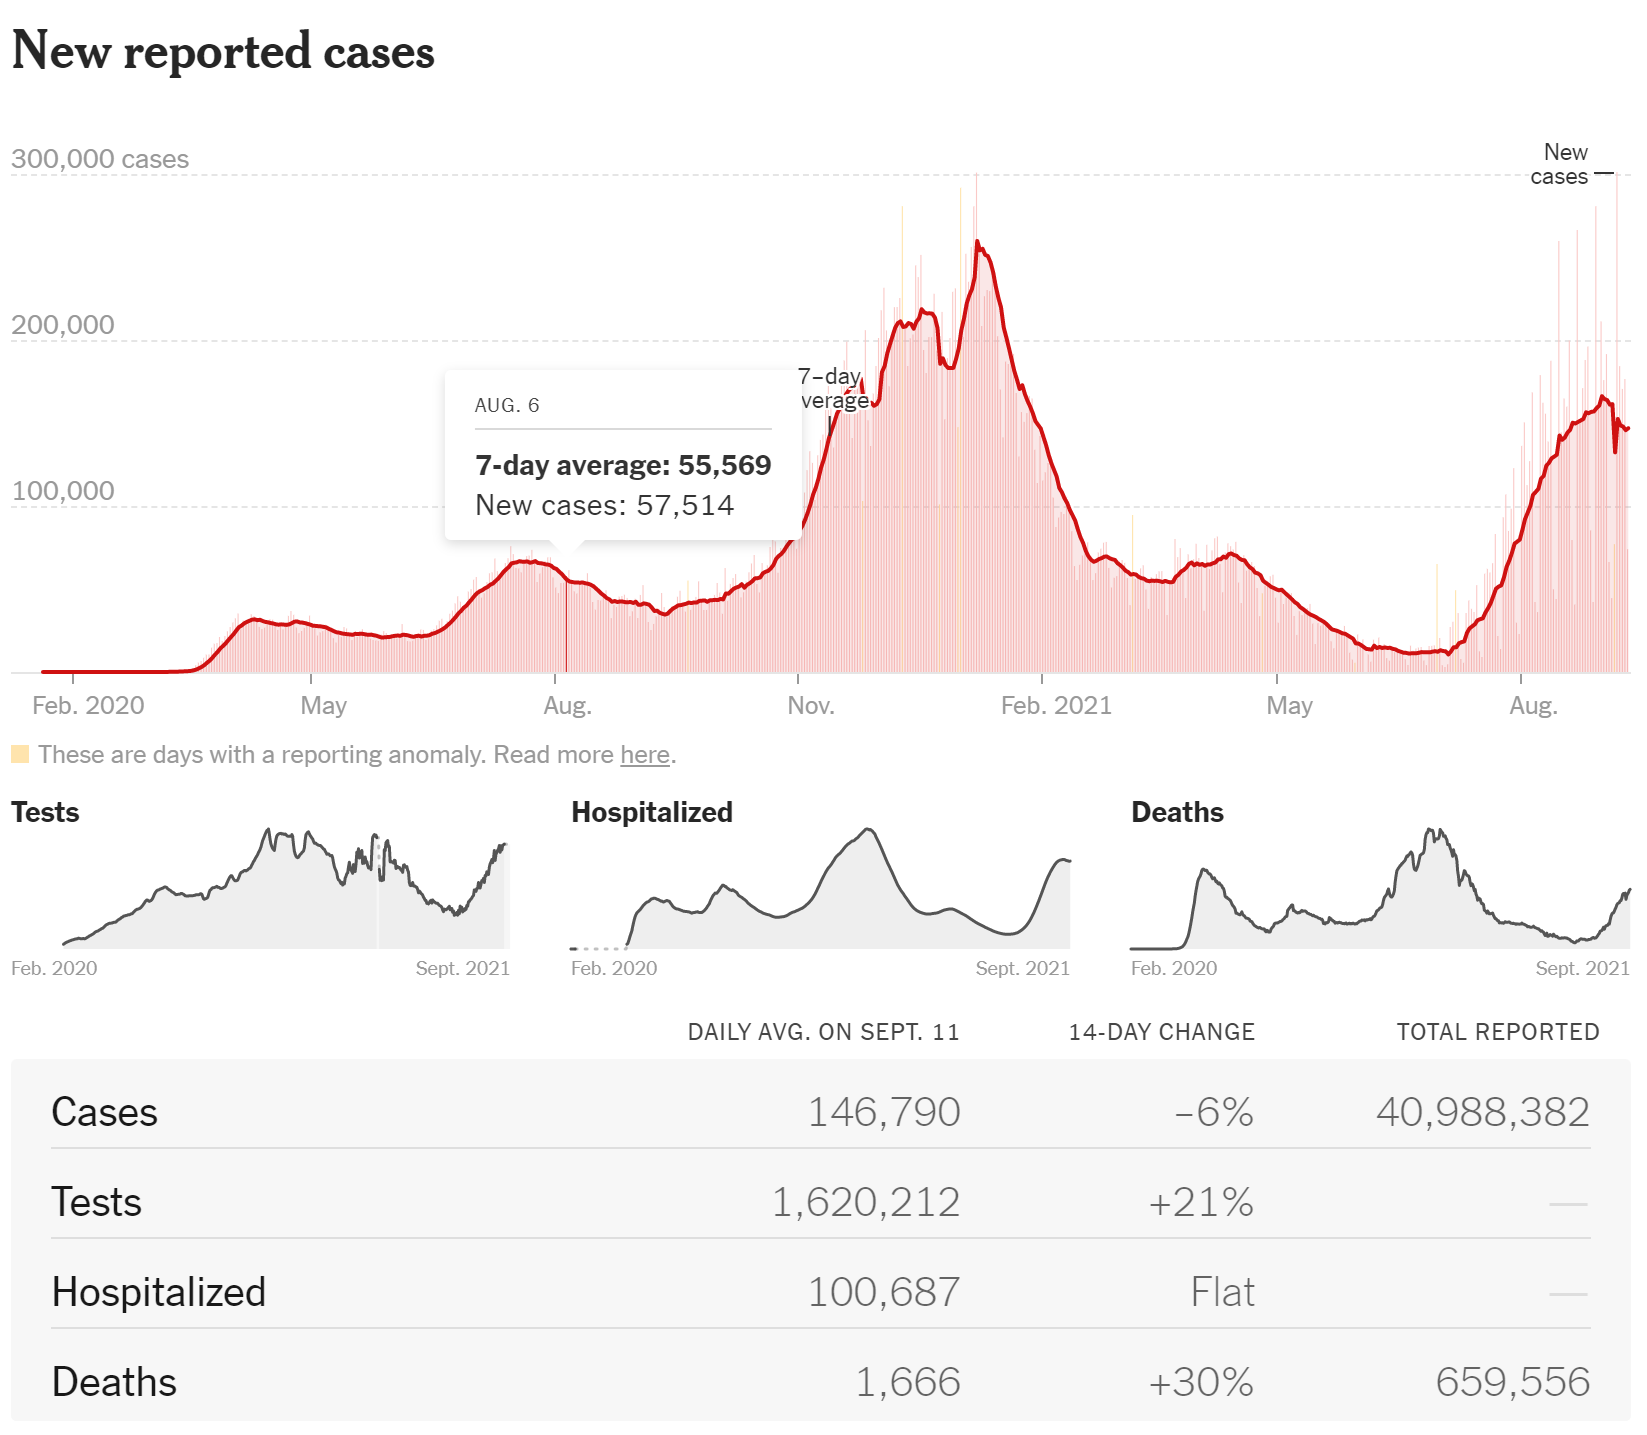Image resolution: width=1647 pixels, height=1435 pixels.
Task: Click the Cases total reported 40,988,382
Action: 1483,1112
